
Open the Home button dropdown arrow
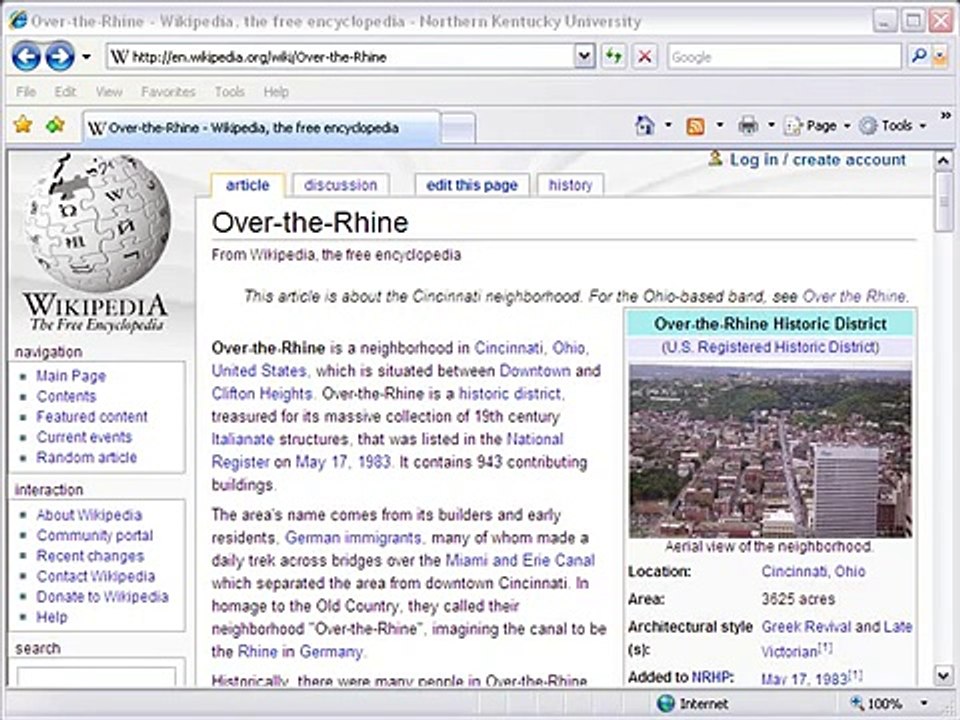click(668, 126)
